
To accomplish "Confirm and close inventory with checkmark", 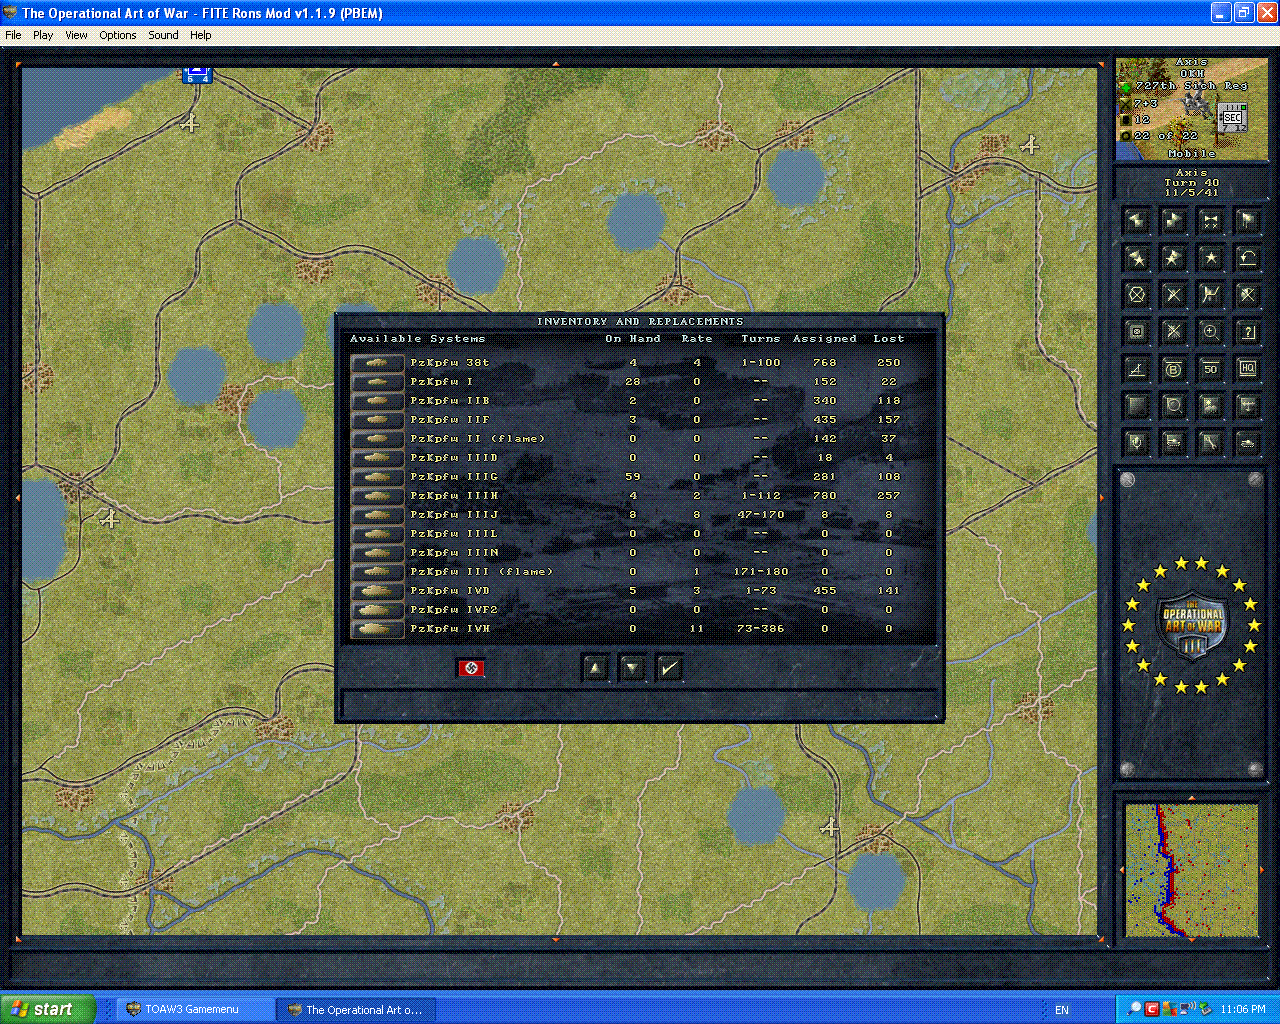I will tap(669, 668).
